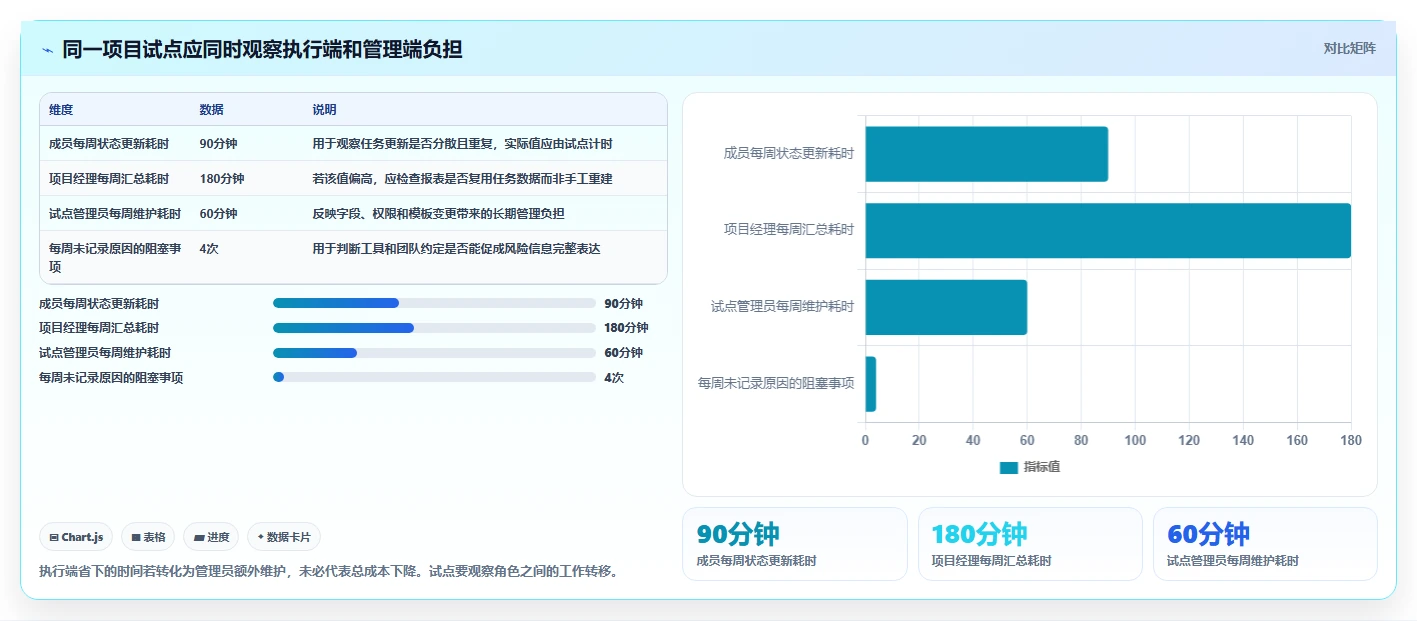The image size is (1417, 621).
Task: Click the 4次 label beside progress bars
Action: [614, 378]
